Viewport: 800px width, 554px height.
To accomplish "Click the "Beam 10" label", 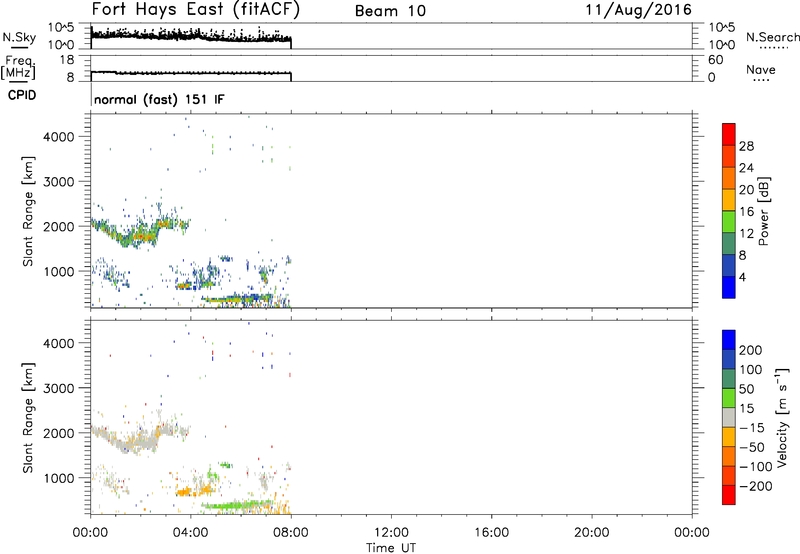I will point(390,11).
